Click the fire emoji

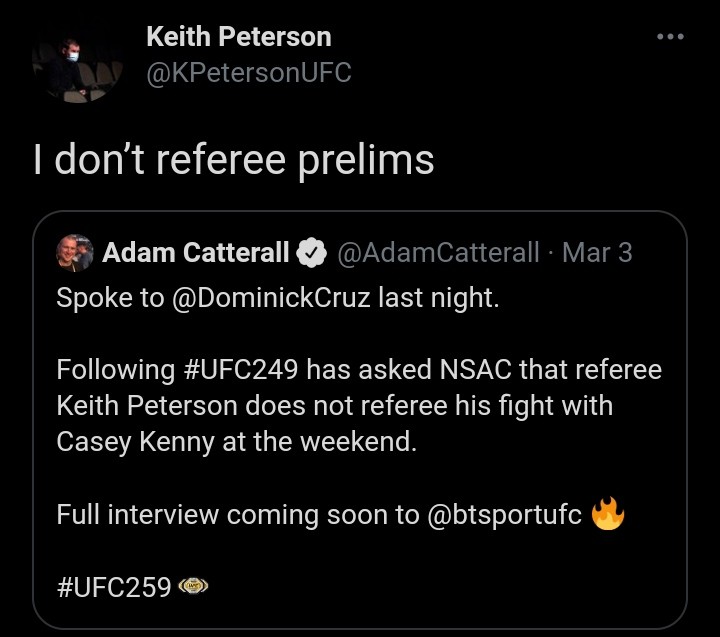point(608,515)
